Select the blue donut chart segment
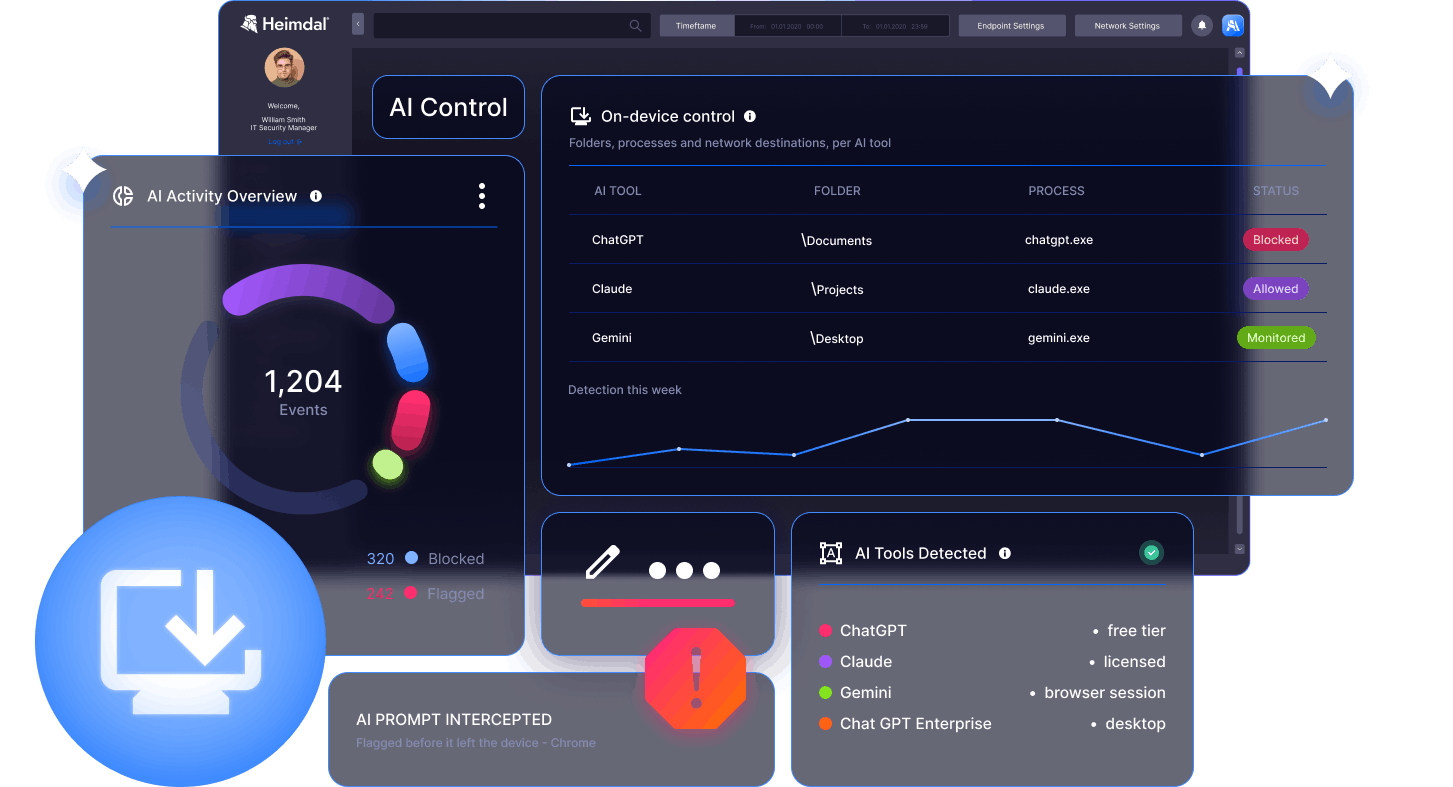1453x787 pixels. 408,352
